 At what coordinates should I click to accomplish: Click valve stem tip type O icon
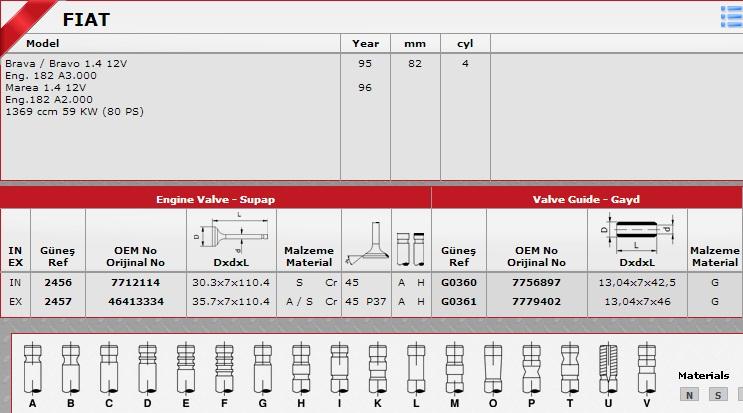point(493,368)
